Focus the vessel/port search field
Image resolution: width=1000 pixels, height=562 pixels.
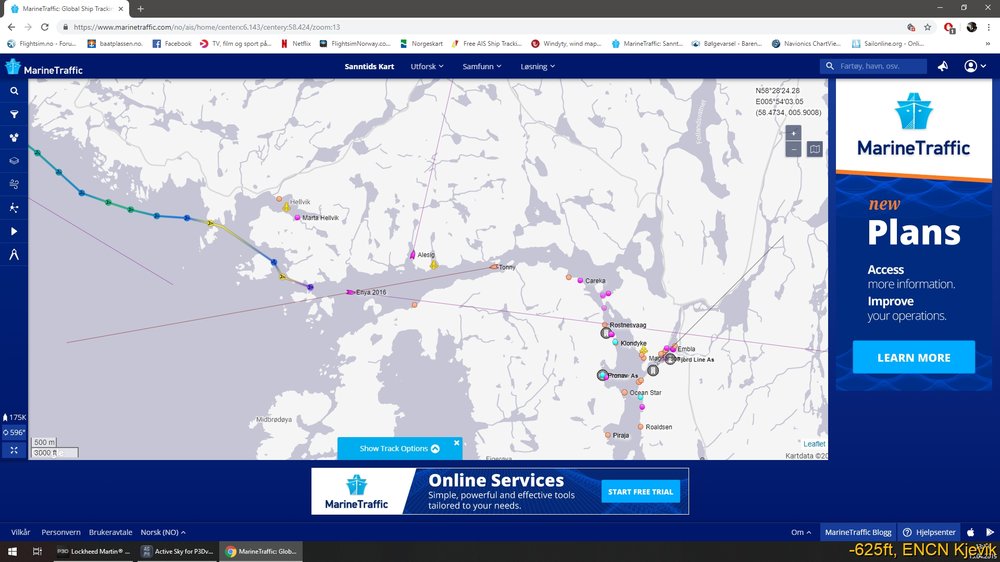pos(873,66)
